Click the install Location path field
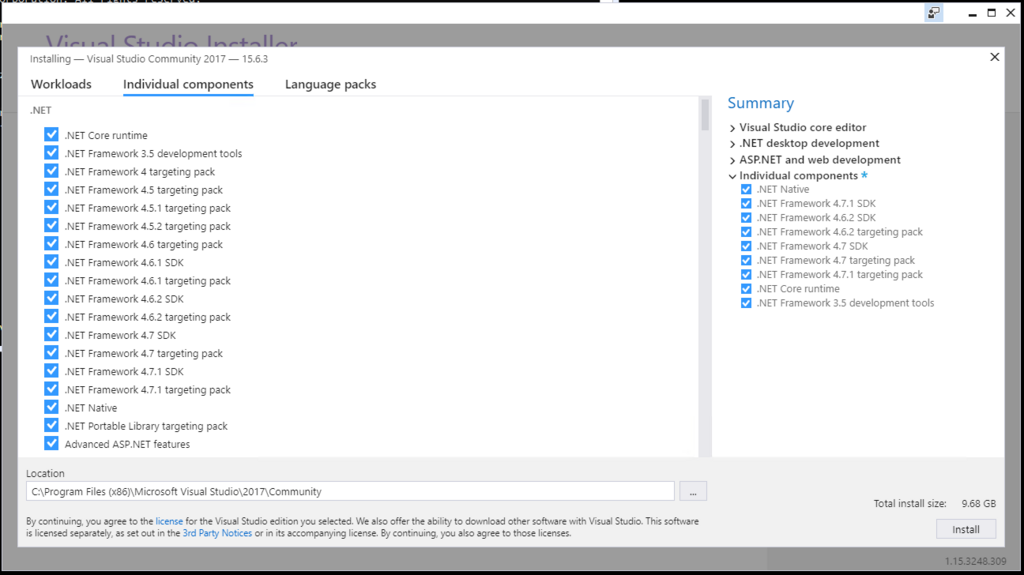Image resolution: width=1024 pixels, height=575 pixels. pyautogui.click(x=350, y=491)
